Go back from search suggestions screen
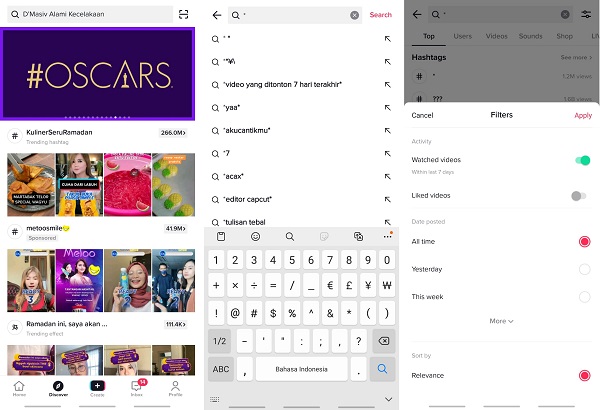Viewport: 600px width, 410px height. pyautogui.click(x=217, y=15)
